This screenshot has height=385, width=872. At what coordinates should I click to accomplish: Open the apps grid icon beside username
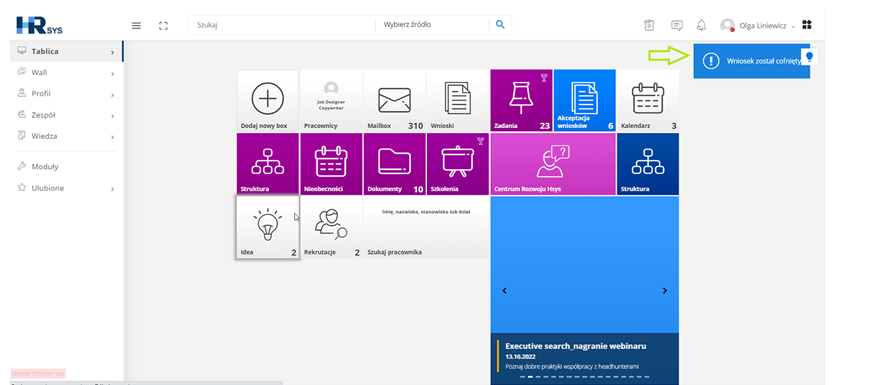pos(807,25)
